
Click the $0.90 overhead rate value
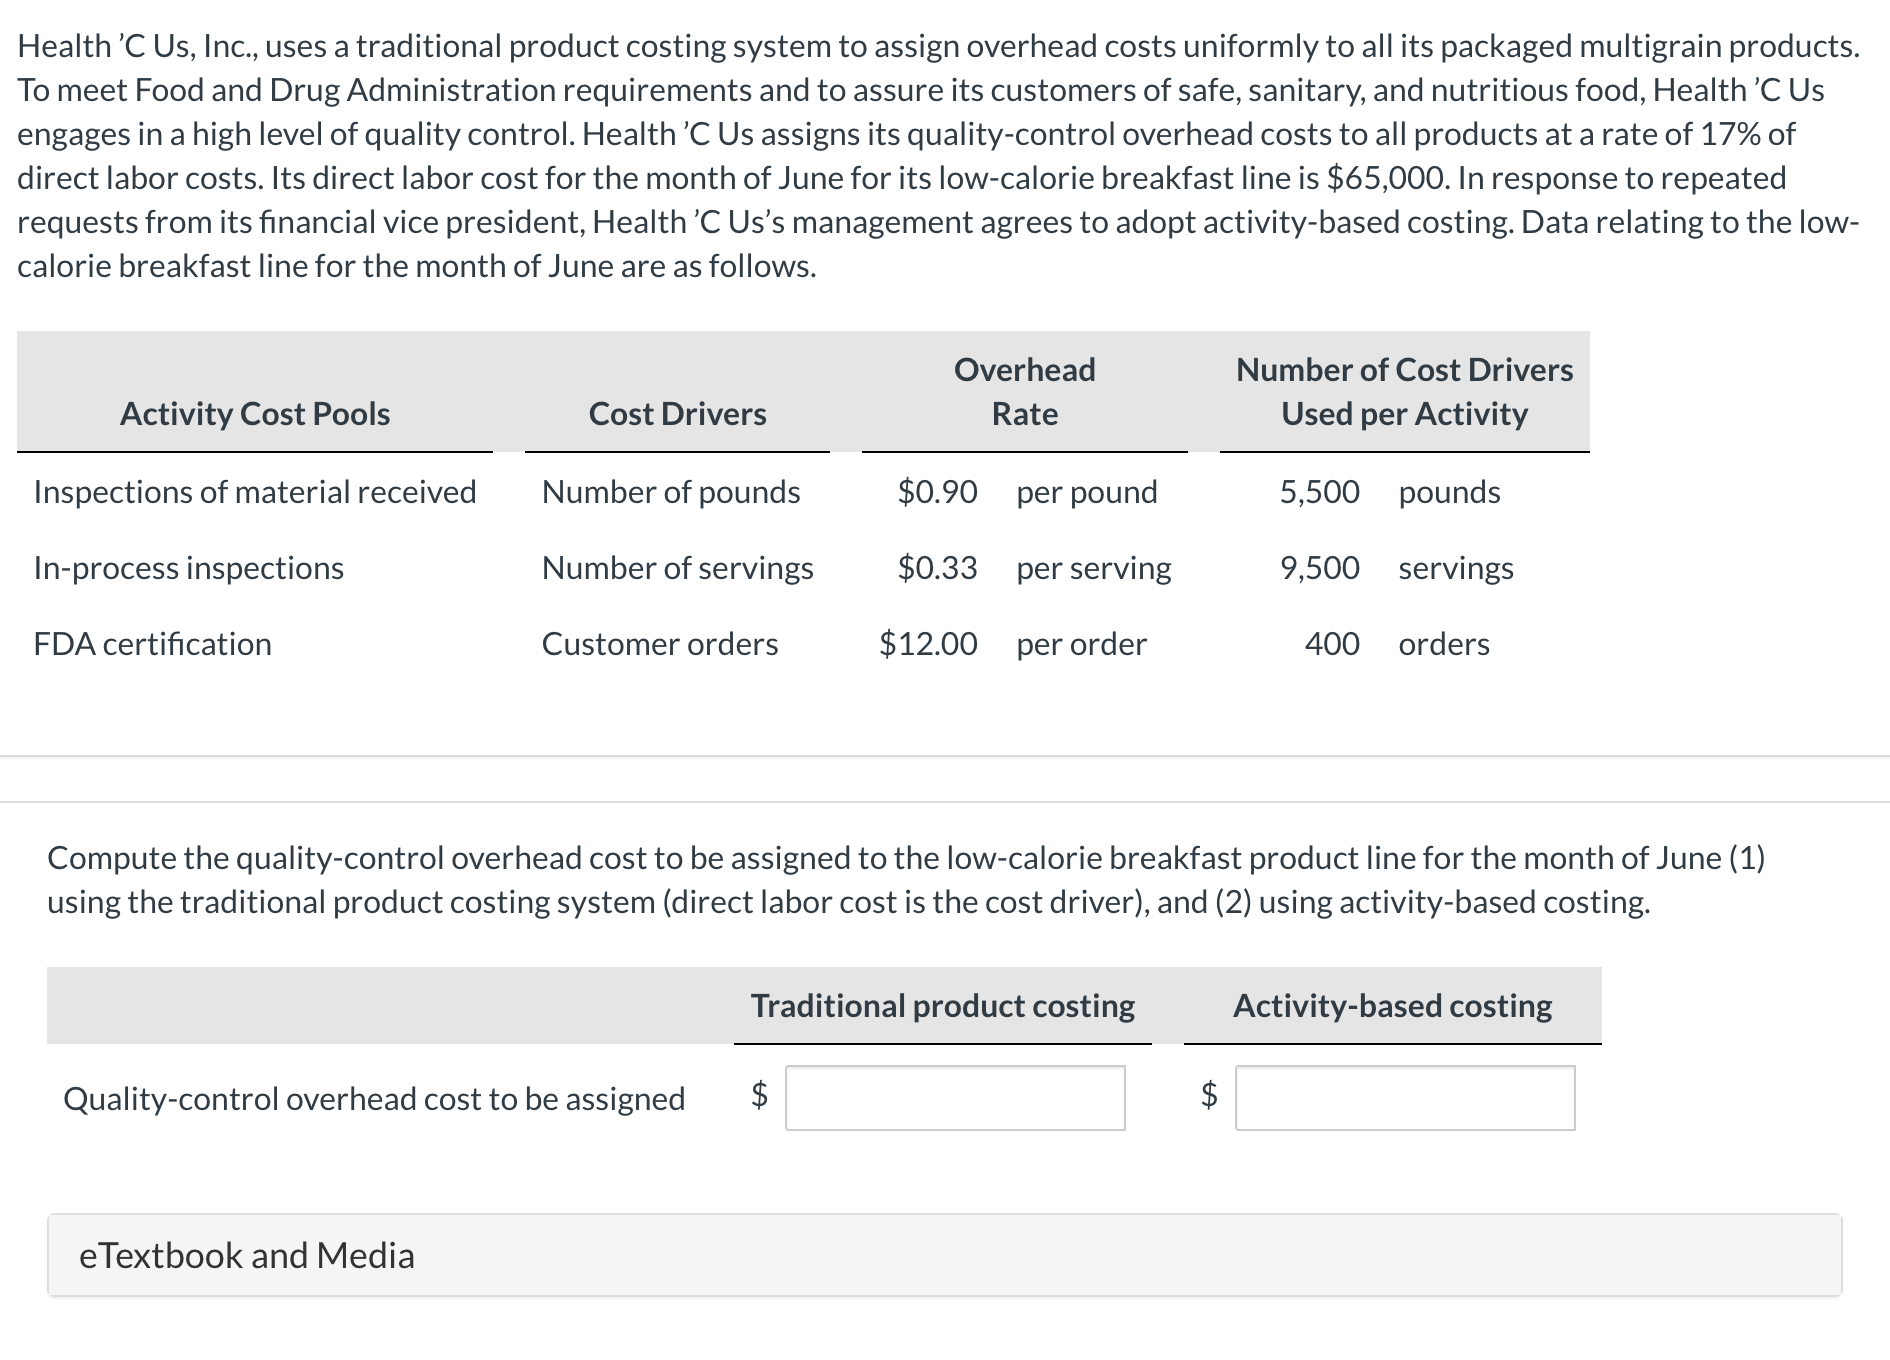937,492
